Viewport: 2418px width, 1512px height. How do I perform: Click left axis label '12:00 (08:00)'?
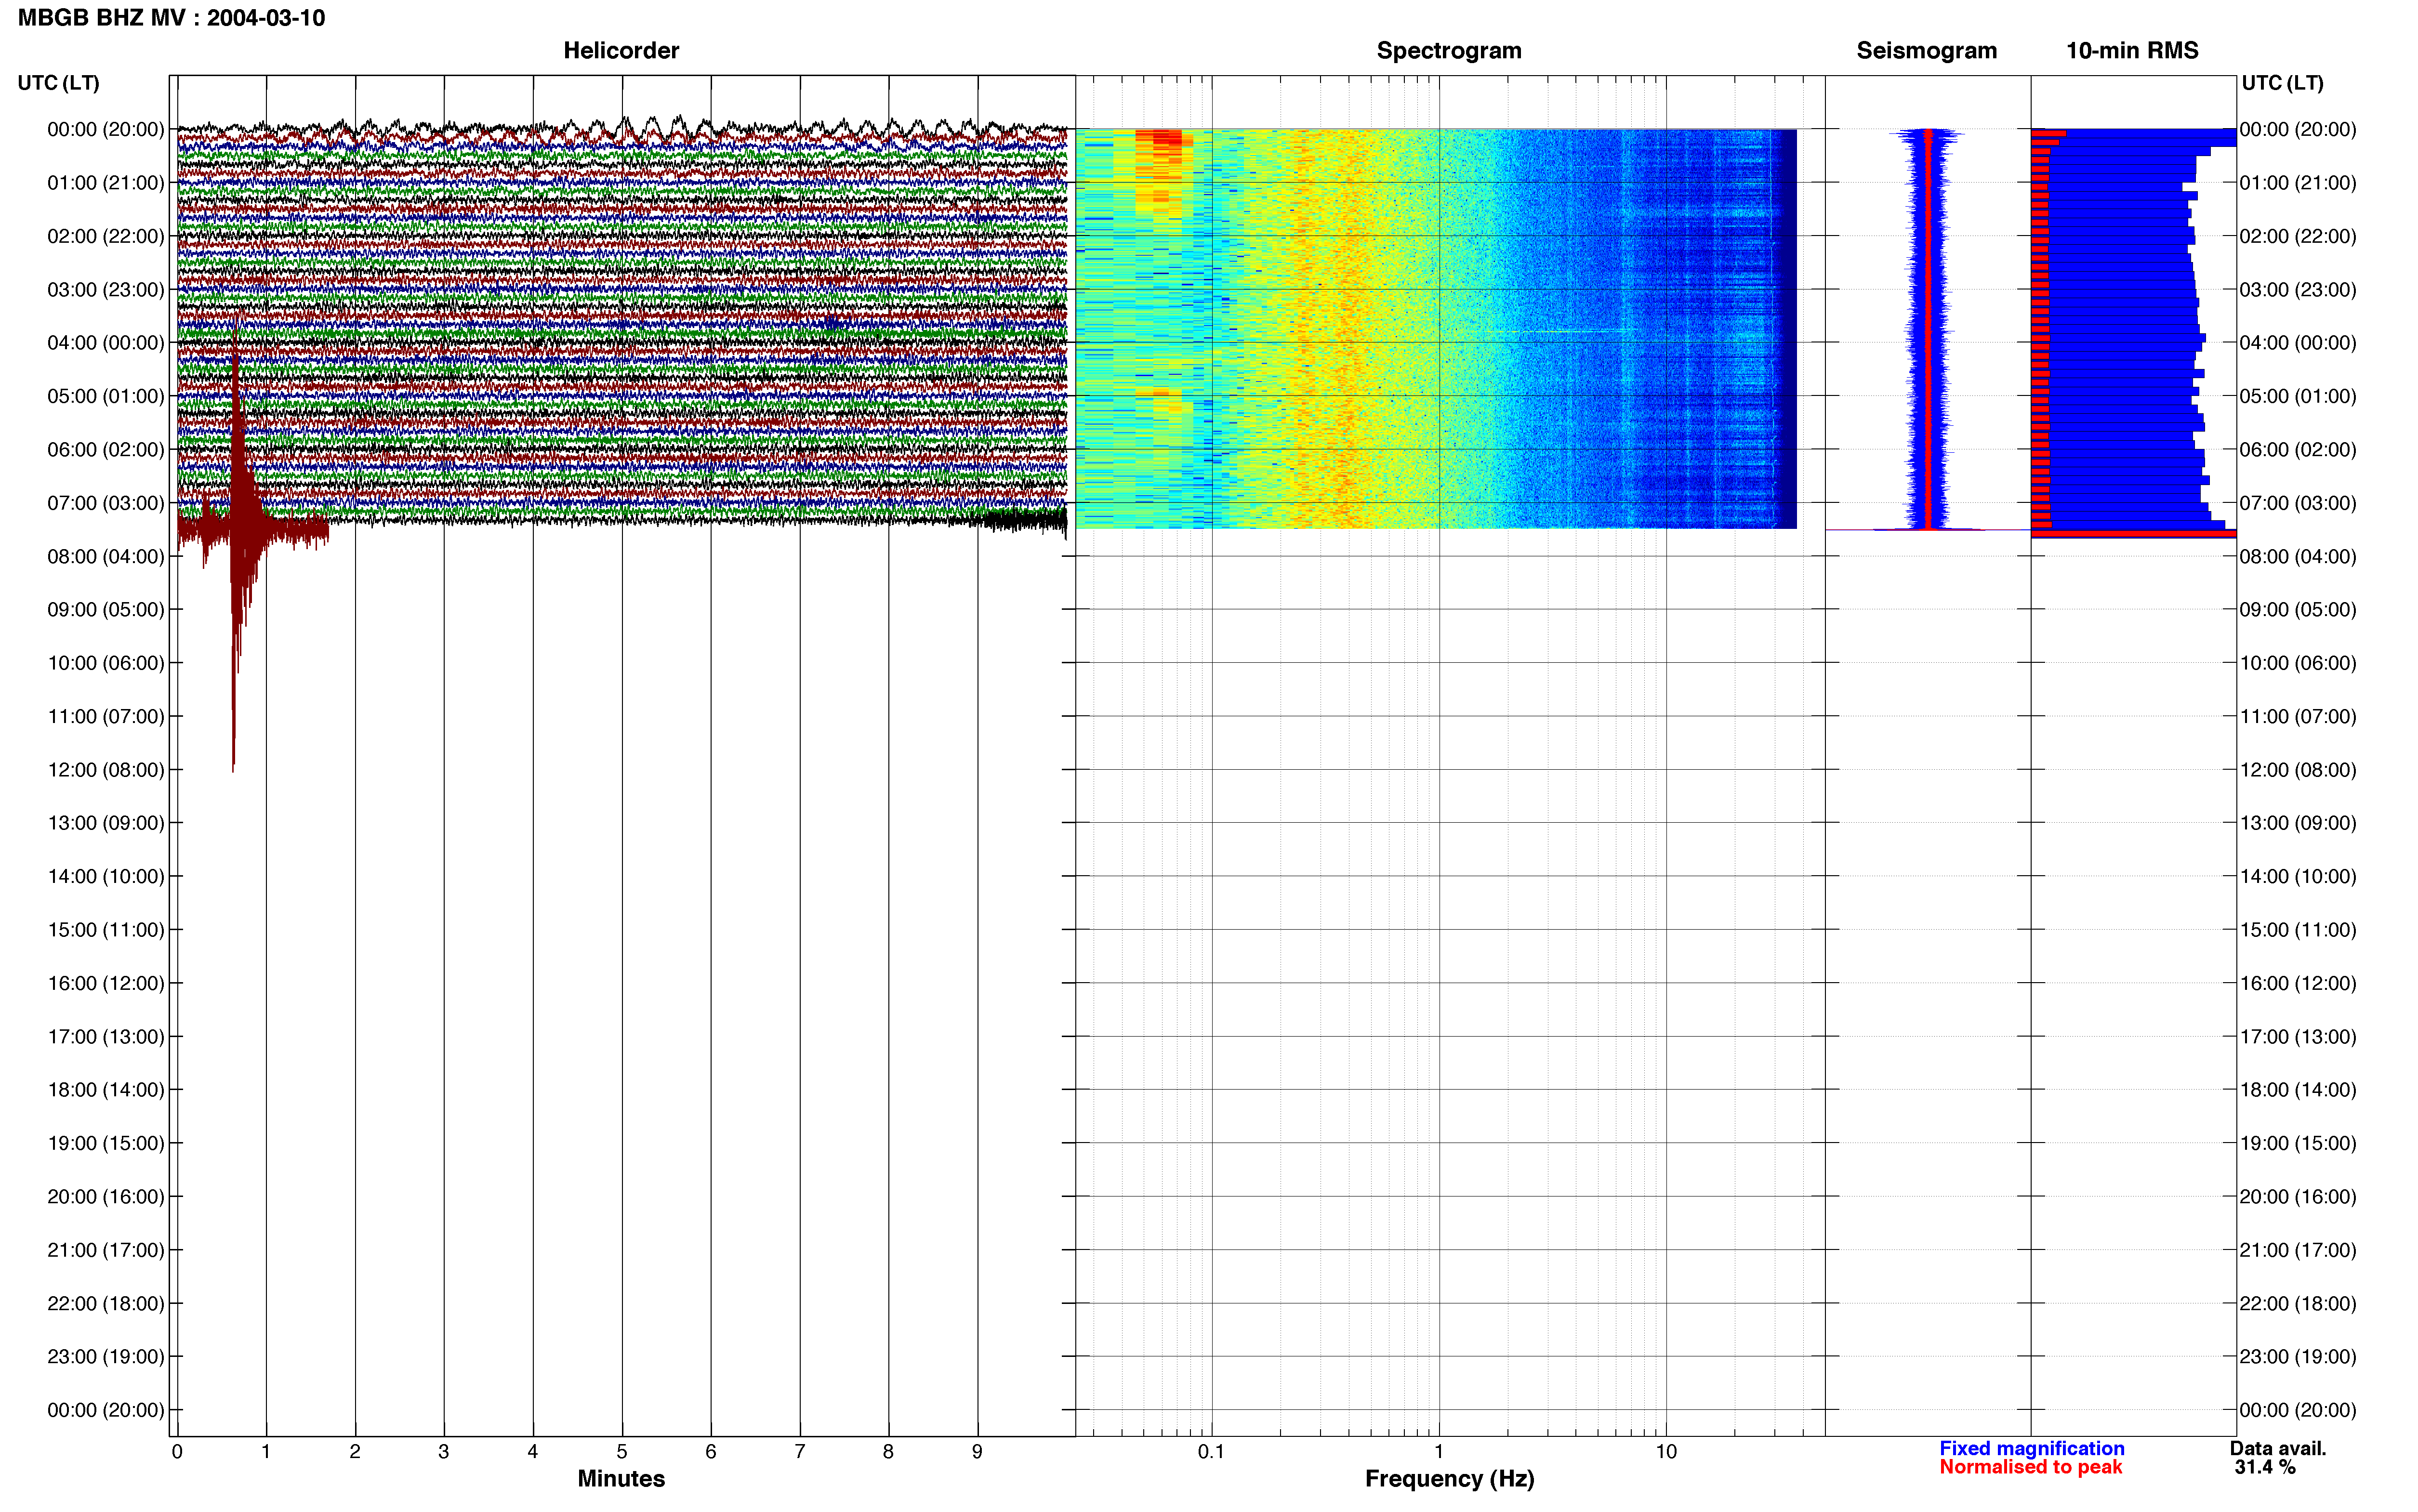pyautogui.click(x=105, y=770)
